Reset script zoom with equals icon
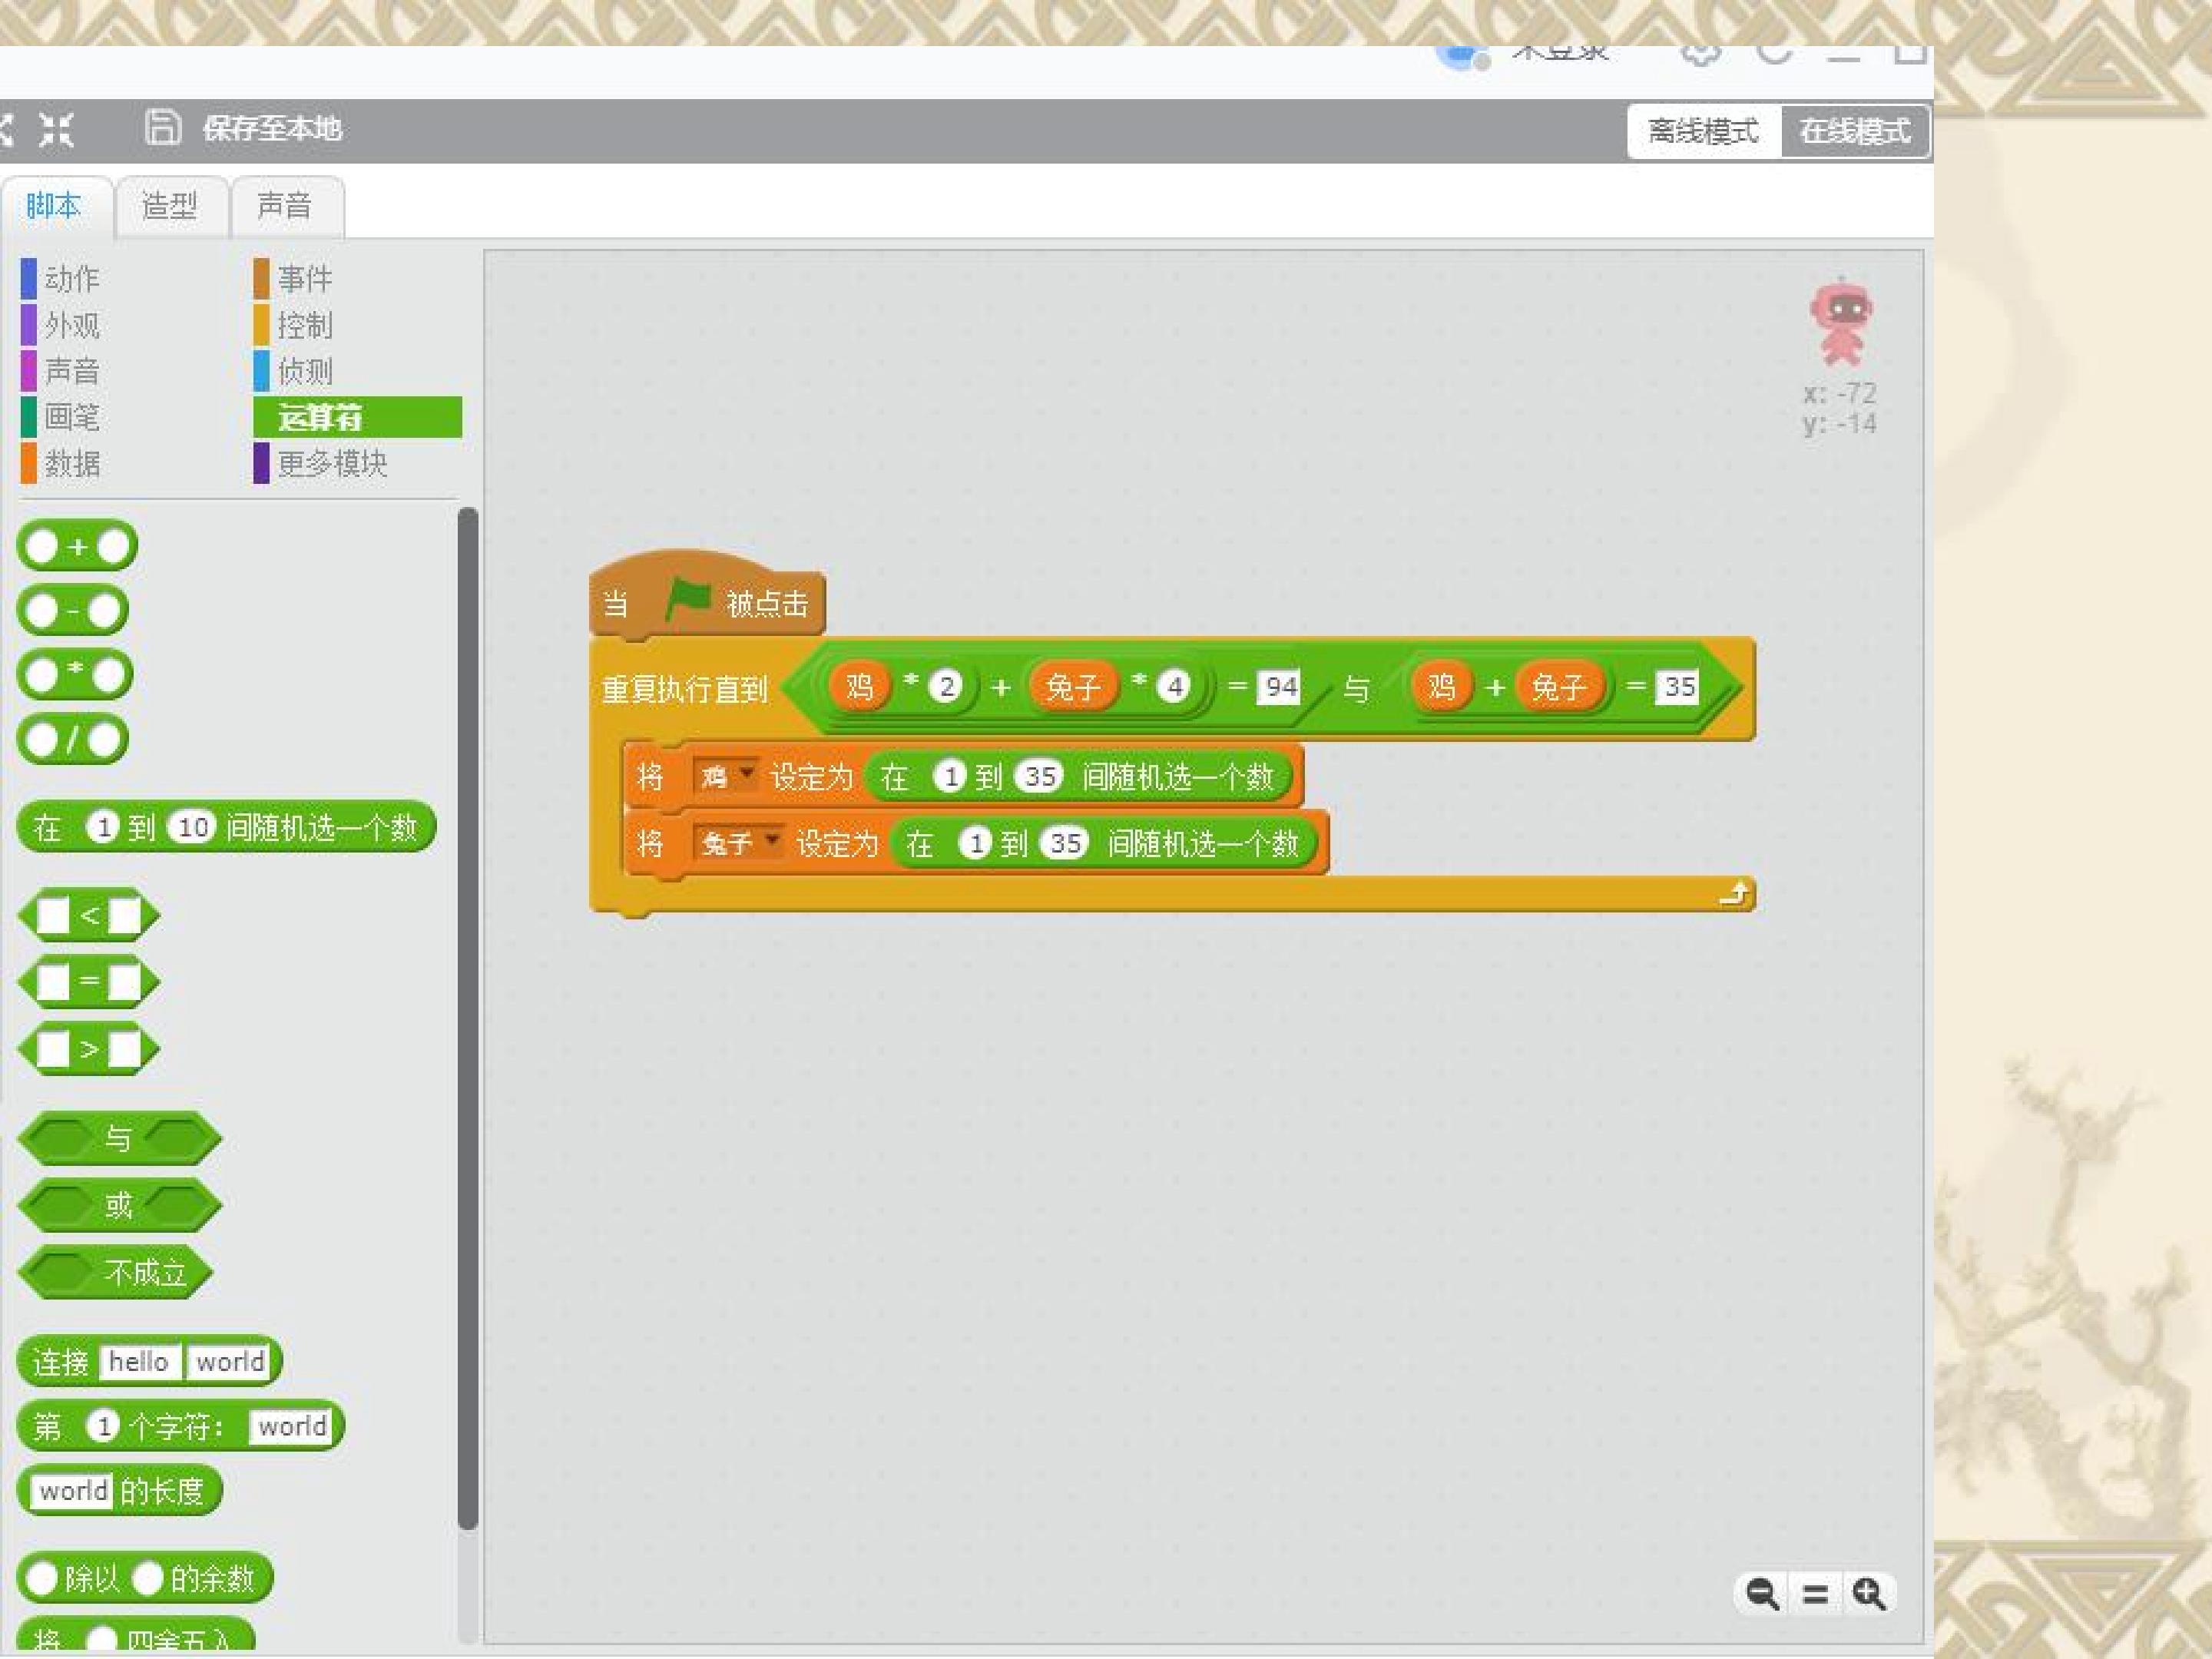Image resolution: width=2212 pixels, height=1659 pixels. click(x=1815, y=1594)
